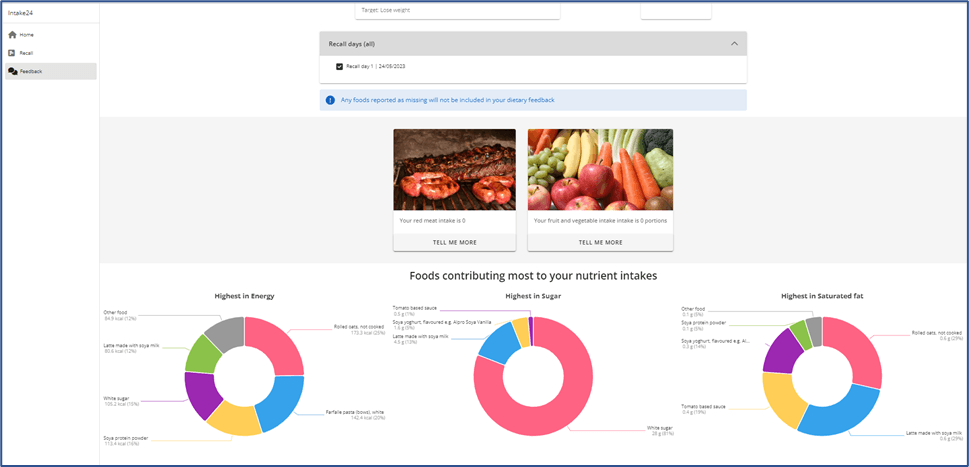The image size is (969, 467).
Task: Uncheck Recall day 1 | 24/08/2023
Action: pyautogui.click(x=339, y=66)
